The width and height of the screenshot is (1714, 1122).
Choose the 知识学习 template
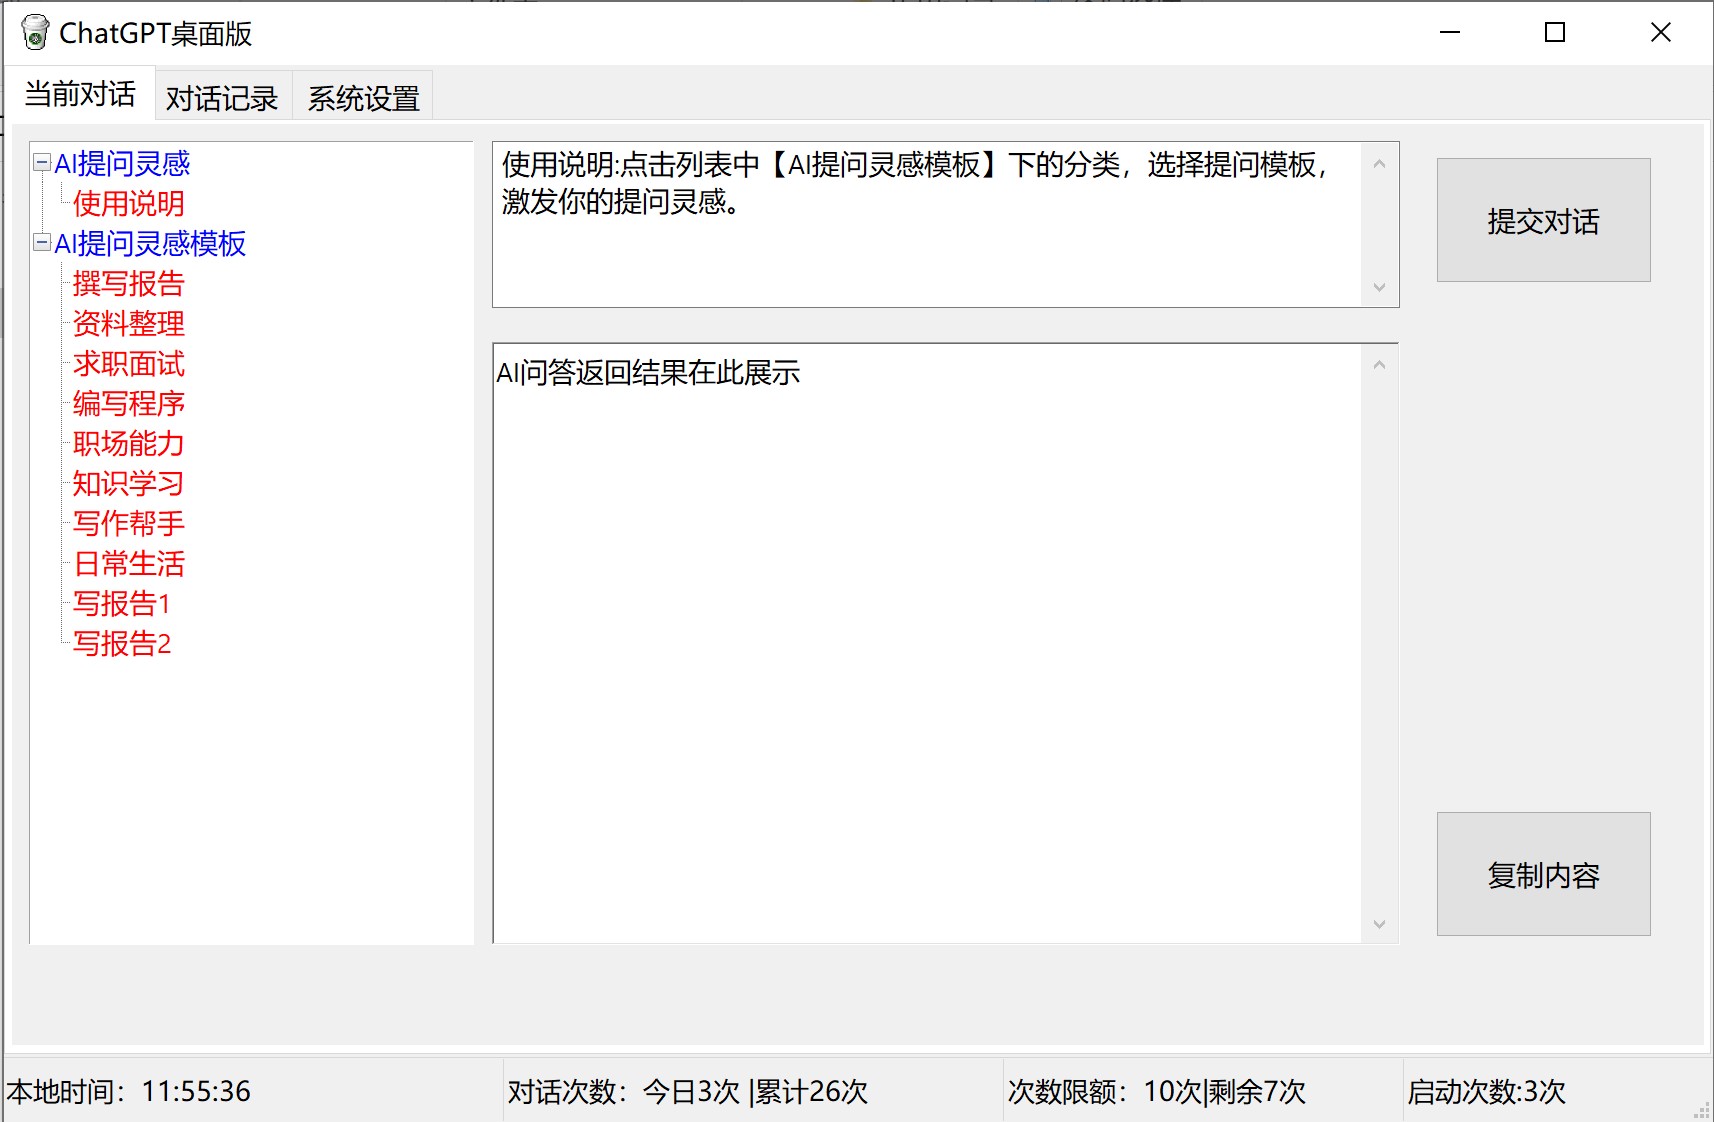[x=129, y=483]
